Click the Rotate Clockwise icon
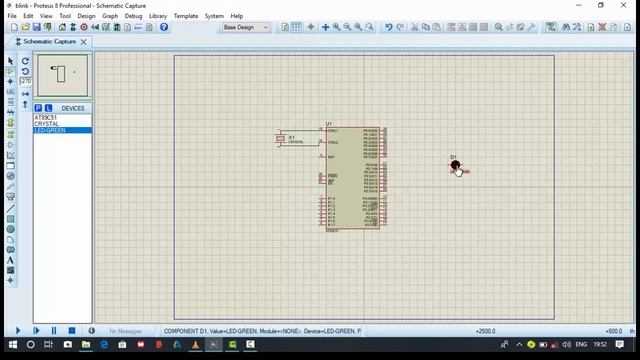640x360 pixels. coord(25,61)
